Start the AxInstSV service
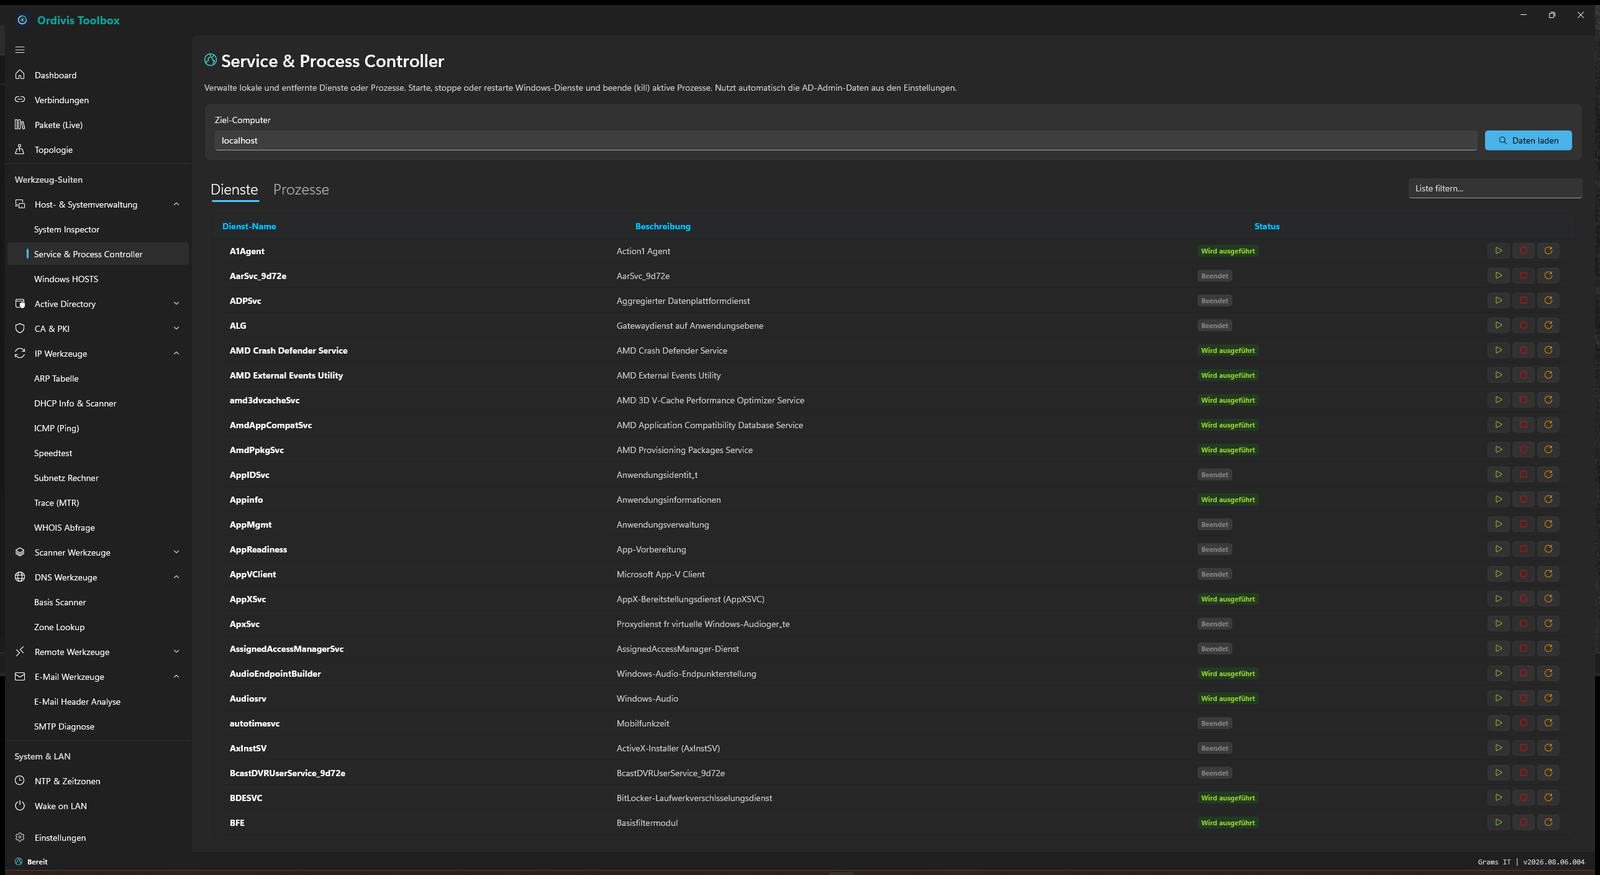The image size is (1600, 875). pos(1498,748)
